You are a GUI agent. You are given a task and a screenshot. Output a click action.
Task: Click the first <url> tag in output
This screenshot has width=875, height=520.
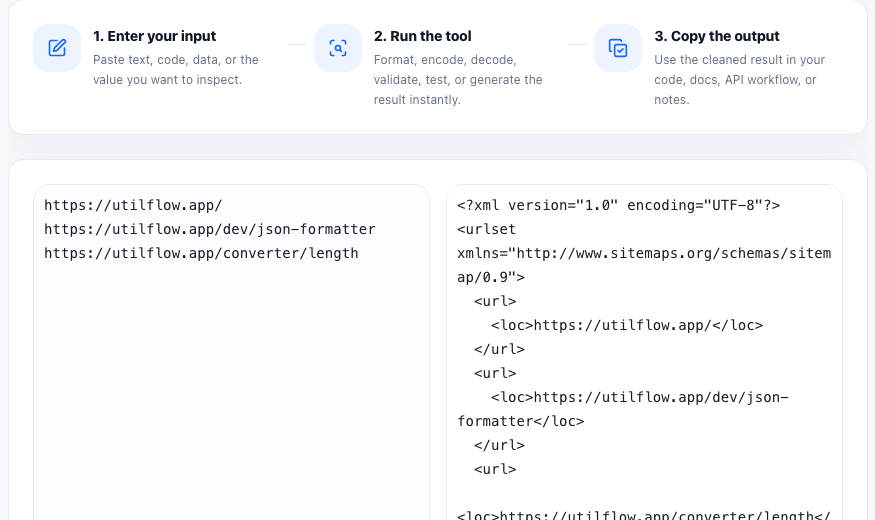495,301
